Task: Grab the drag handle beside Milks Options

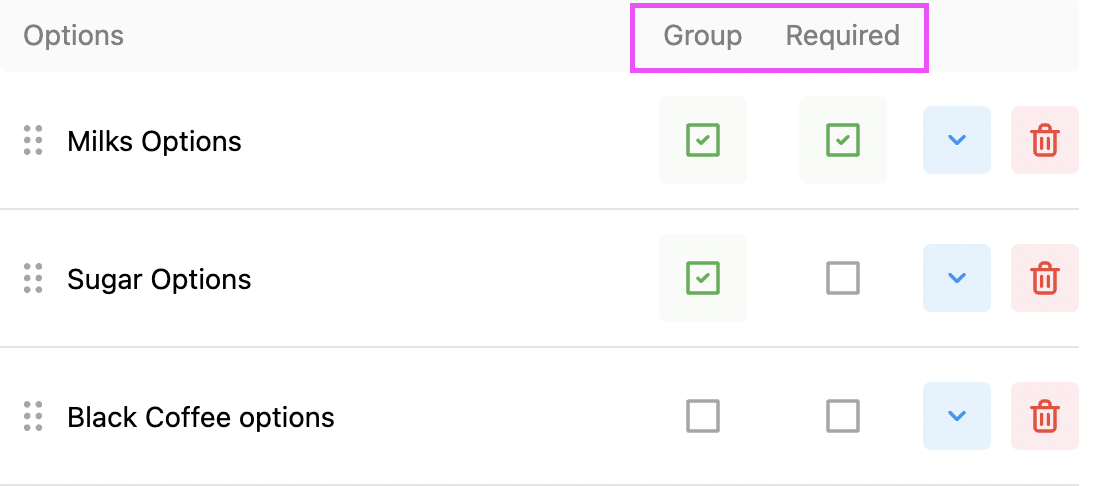Action: point(33,140)
